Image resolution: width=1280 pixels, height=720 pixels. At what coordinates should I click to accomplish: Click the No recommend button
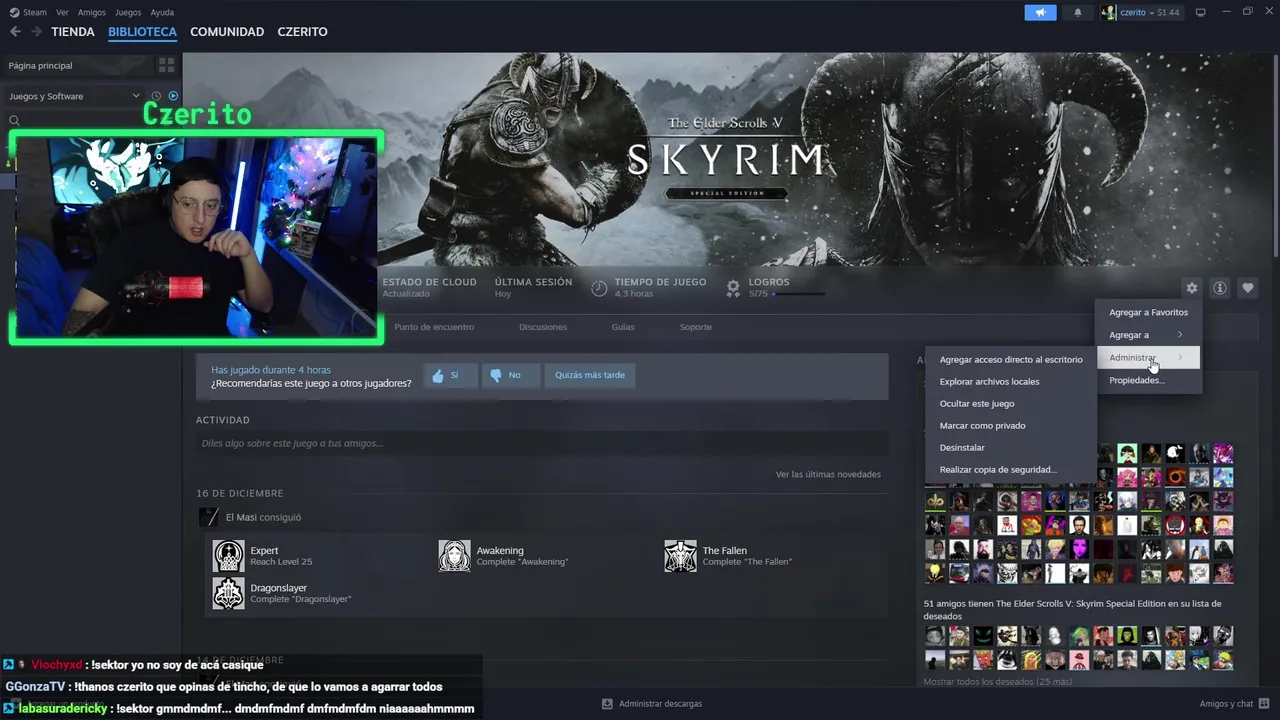[x=510, y=375]
